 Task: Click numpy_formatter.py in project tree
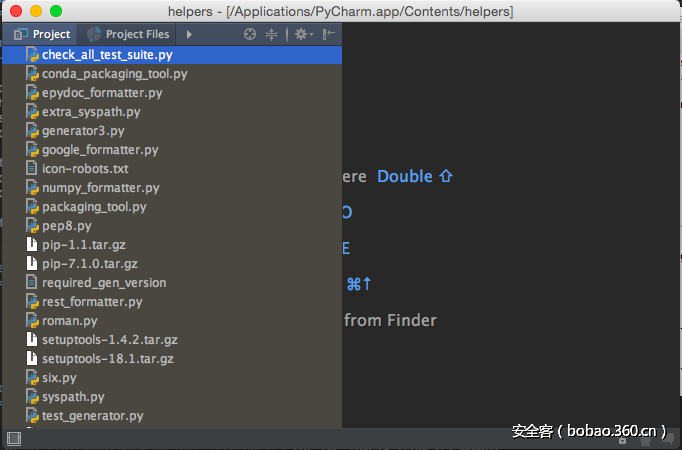172,188
